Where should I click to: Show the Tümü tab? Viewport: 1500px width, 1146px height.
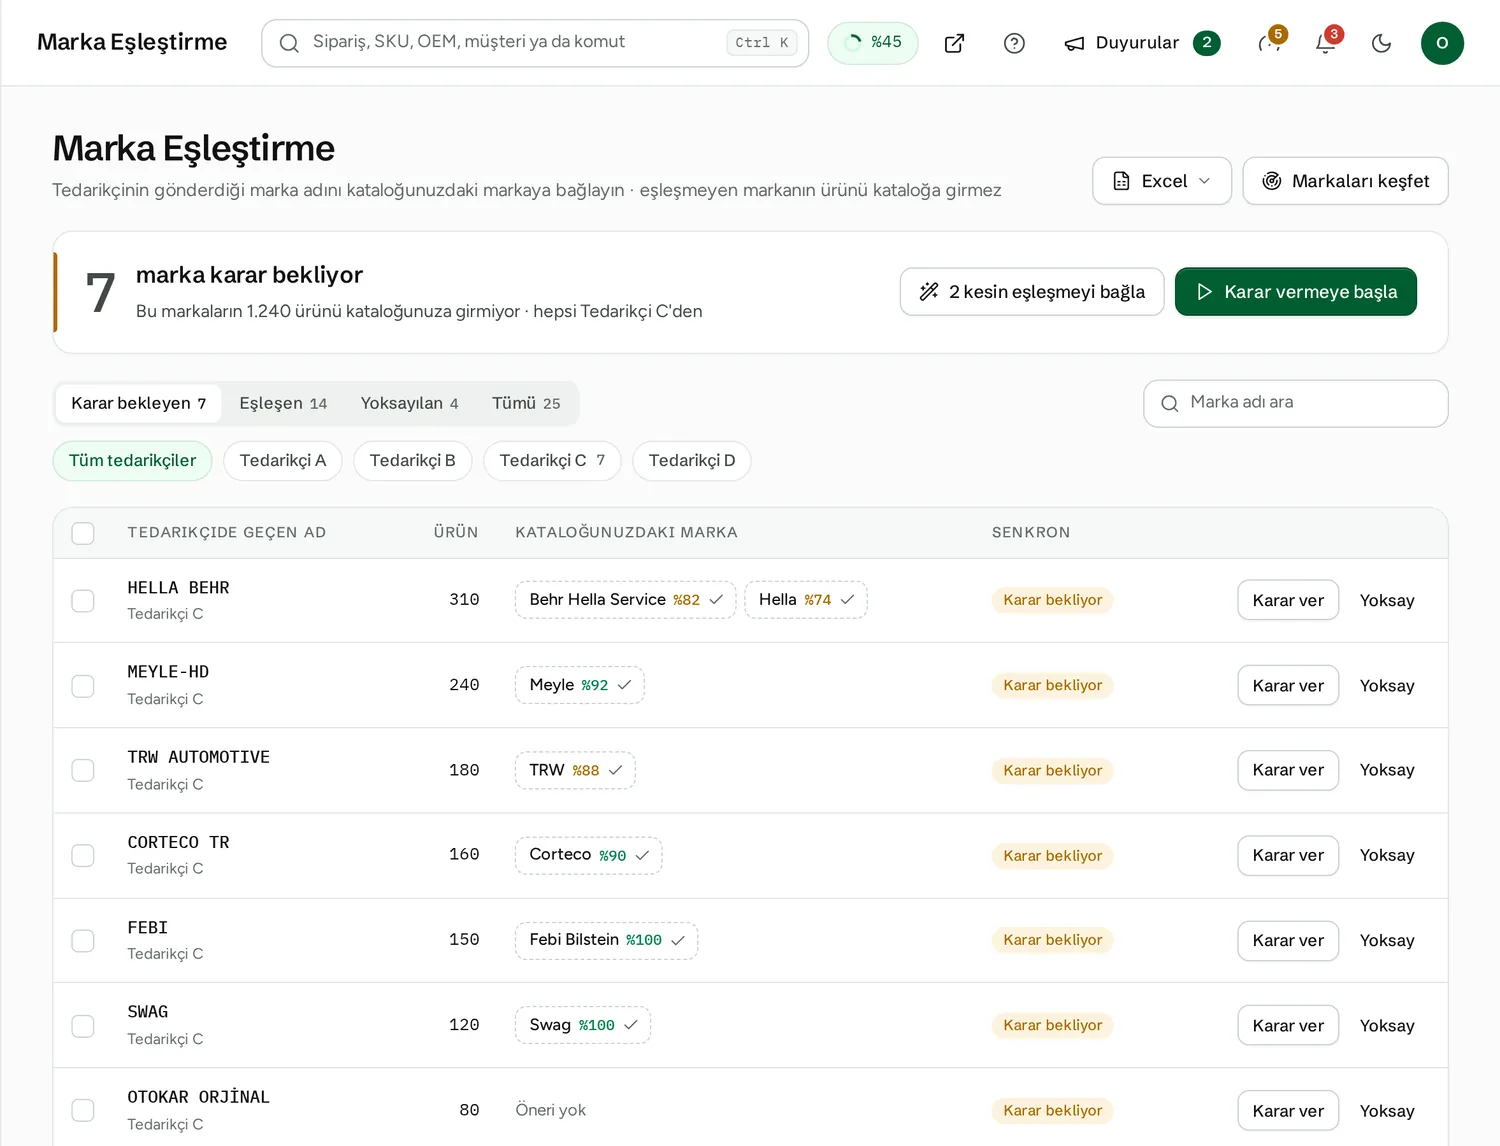[526, 403]
